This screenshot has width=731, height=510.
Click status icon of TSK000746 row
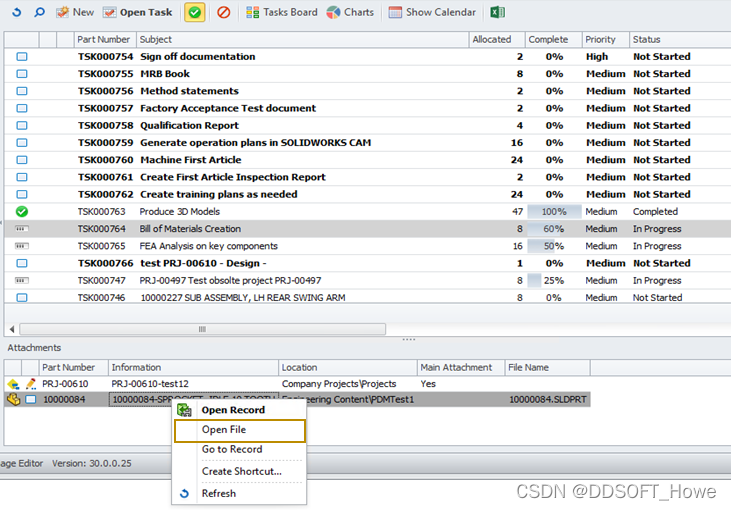coord(22,297)
